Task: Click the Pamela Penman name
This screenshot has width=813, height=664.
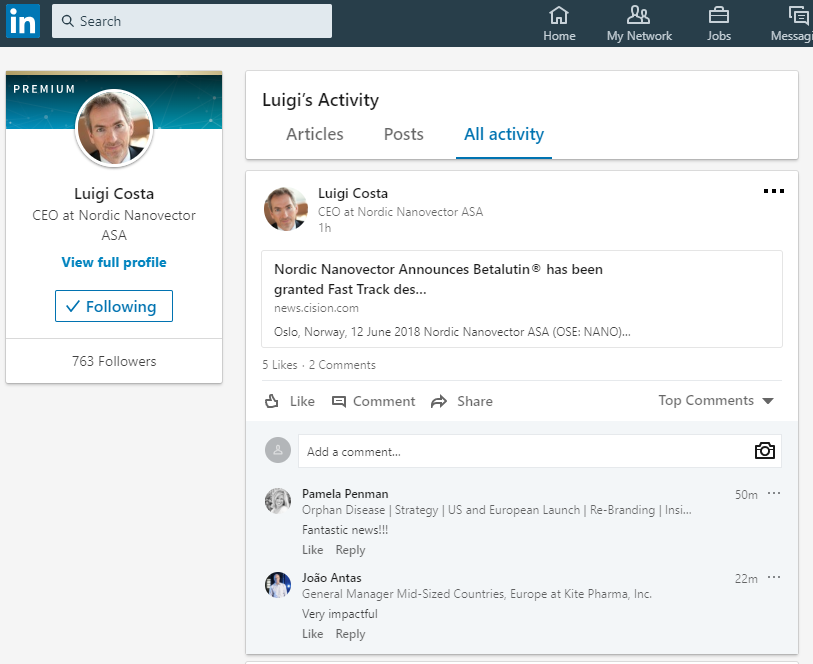Action: 345,494
